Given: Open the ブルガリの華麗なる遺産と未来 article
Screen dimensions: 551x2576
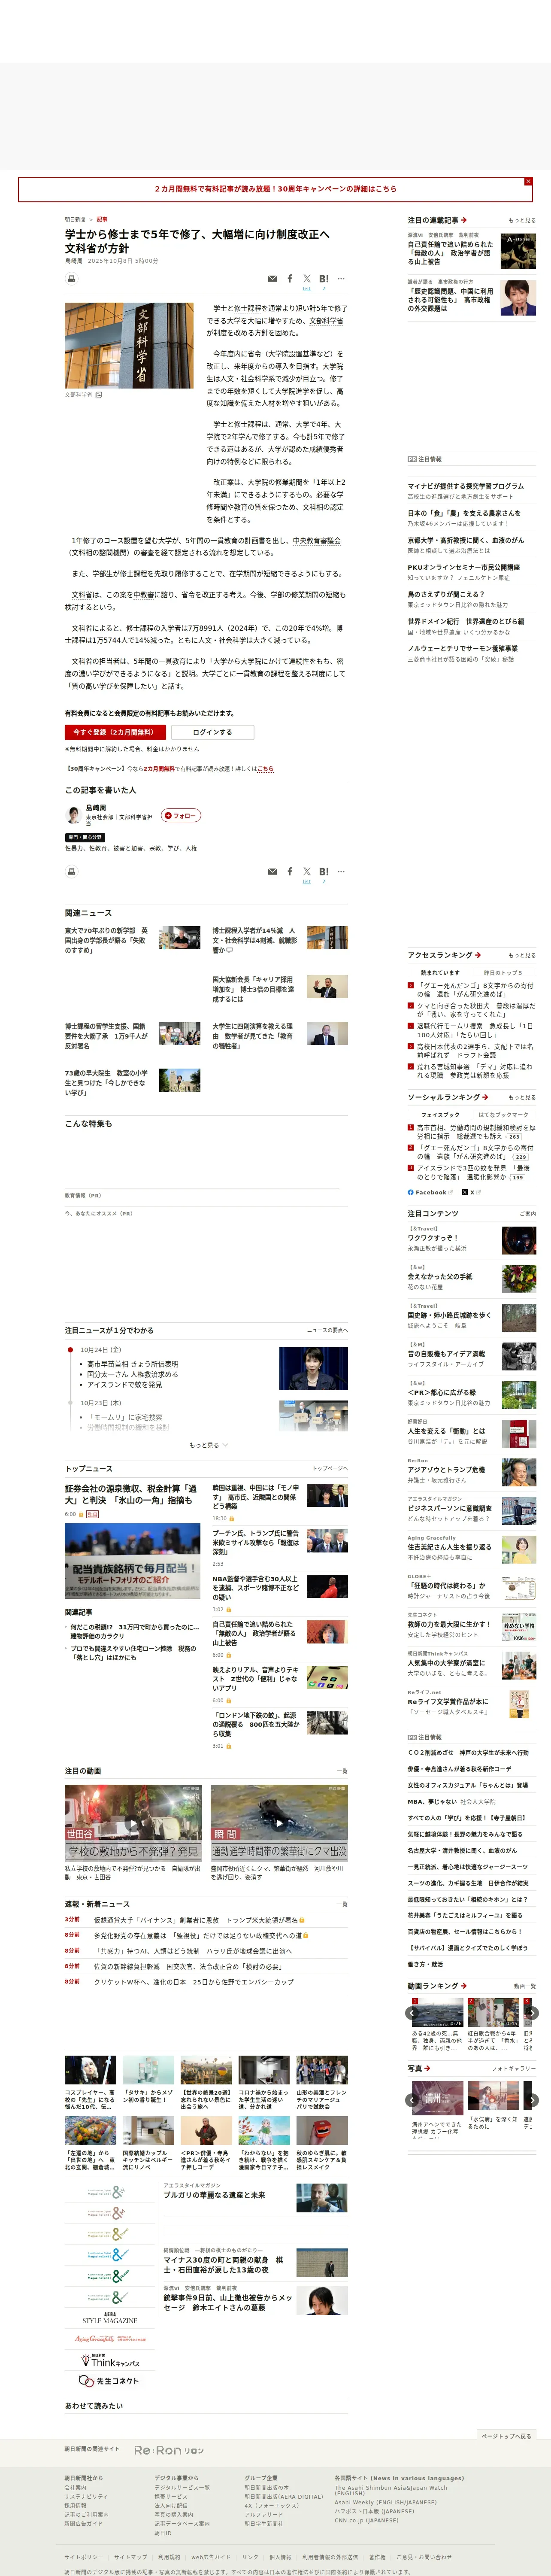Looking at the screenshot, I should click(214, 2195).
